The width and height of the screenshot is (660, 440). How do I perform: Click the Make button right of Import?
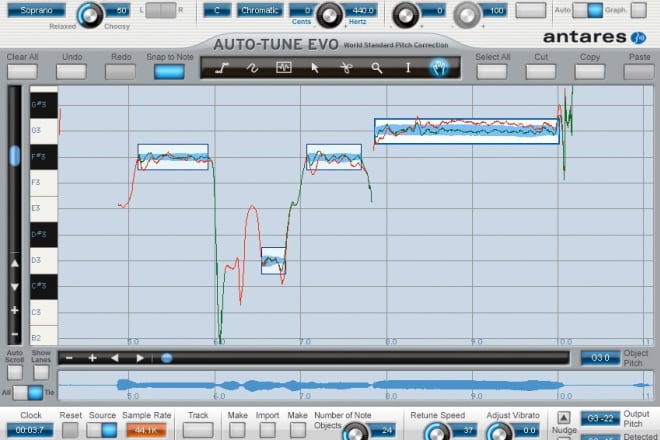(298, 430)
